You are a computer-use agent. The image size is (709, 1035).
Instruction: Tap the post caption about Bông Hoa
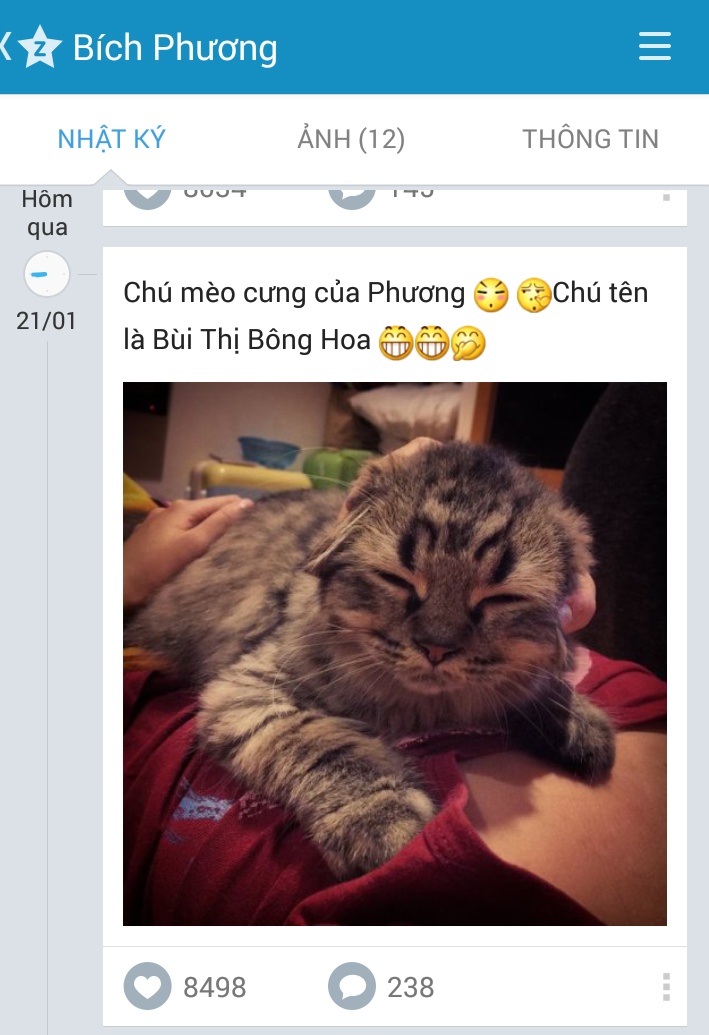point(386,317)
